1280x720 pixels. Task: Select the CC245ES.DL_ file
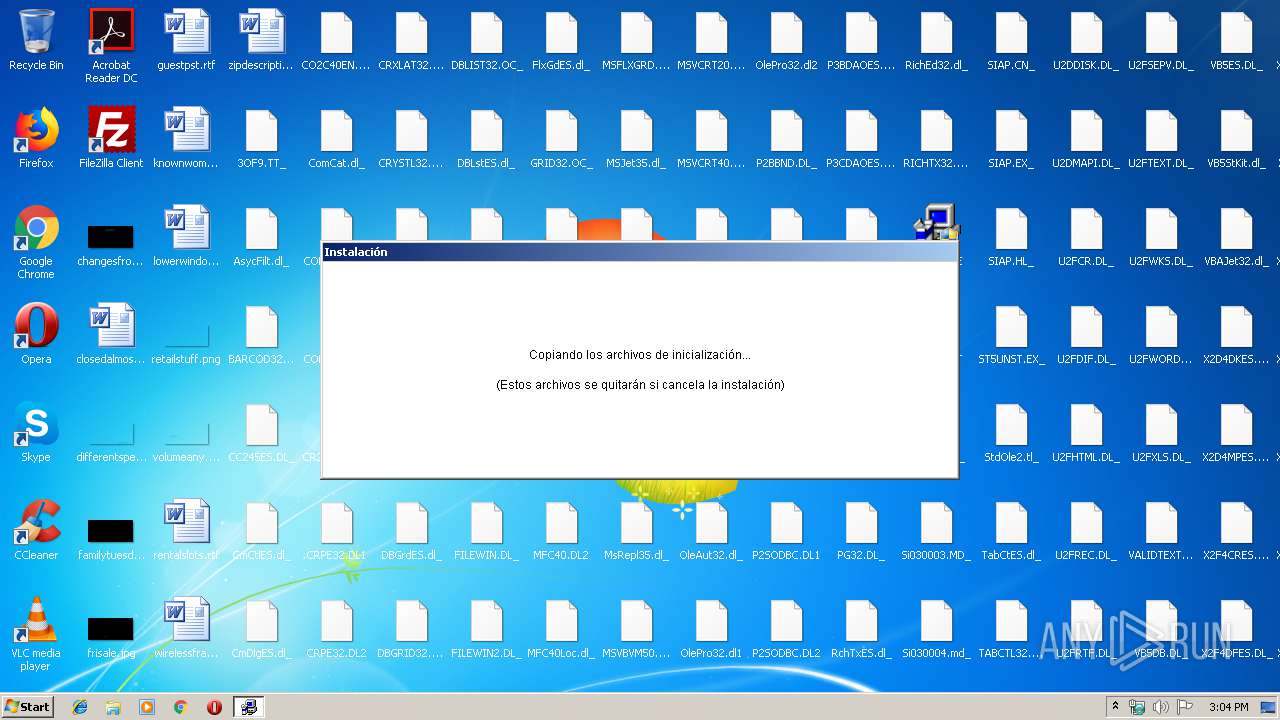click(x=261, y=432)
